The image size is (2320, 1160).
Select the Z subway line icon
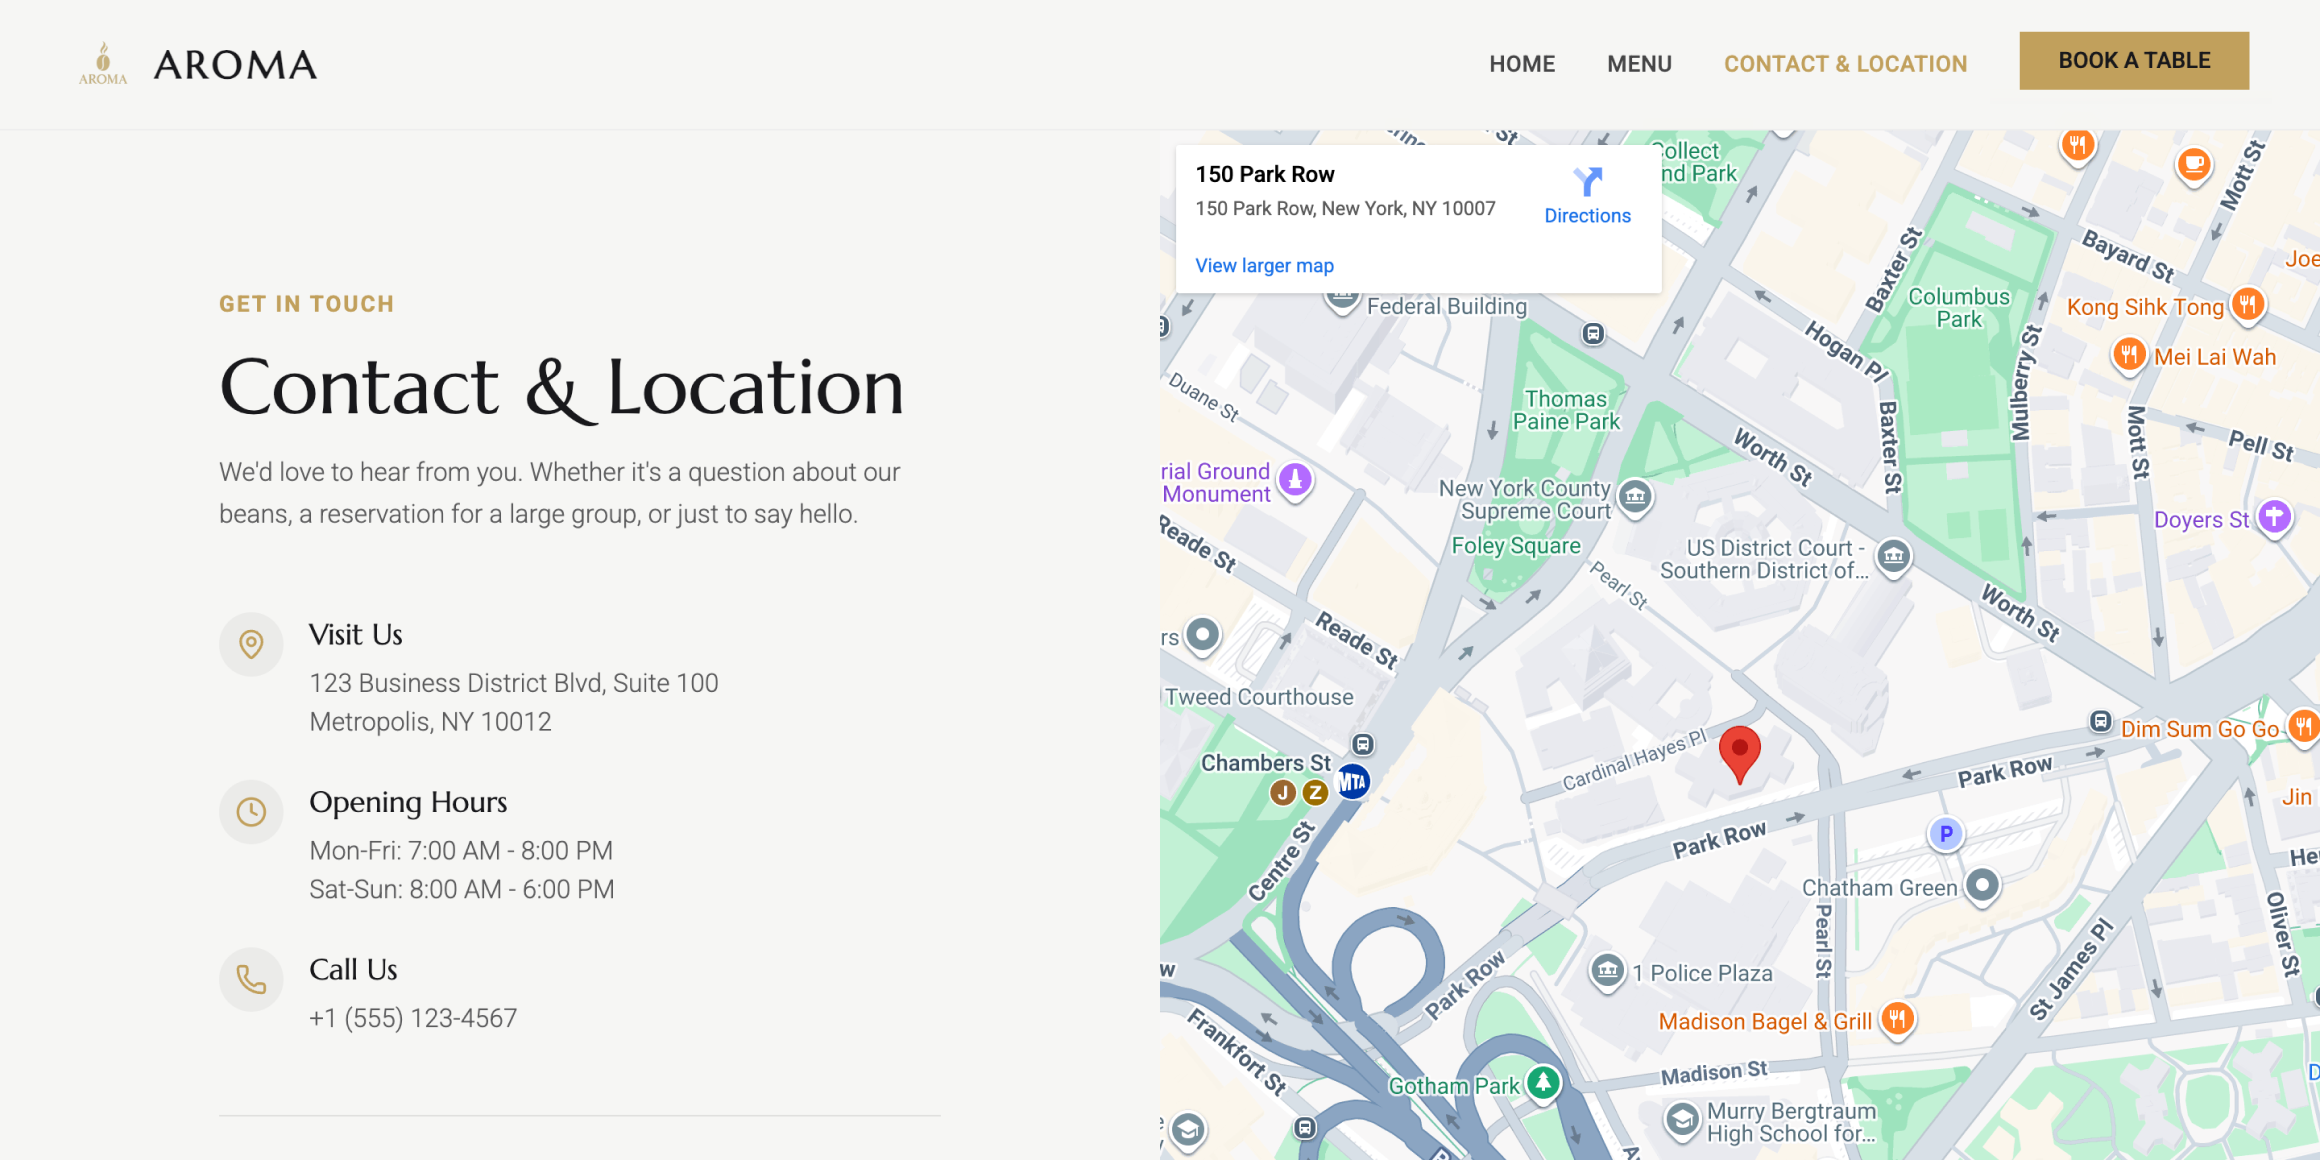(1315, 790)
